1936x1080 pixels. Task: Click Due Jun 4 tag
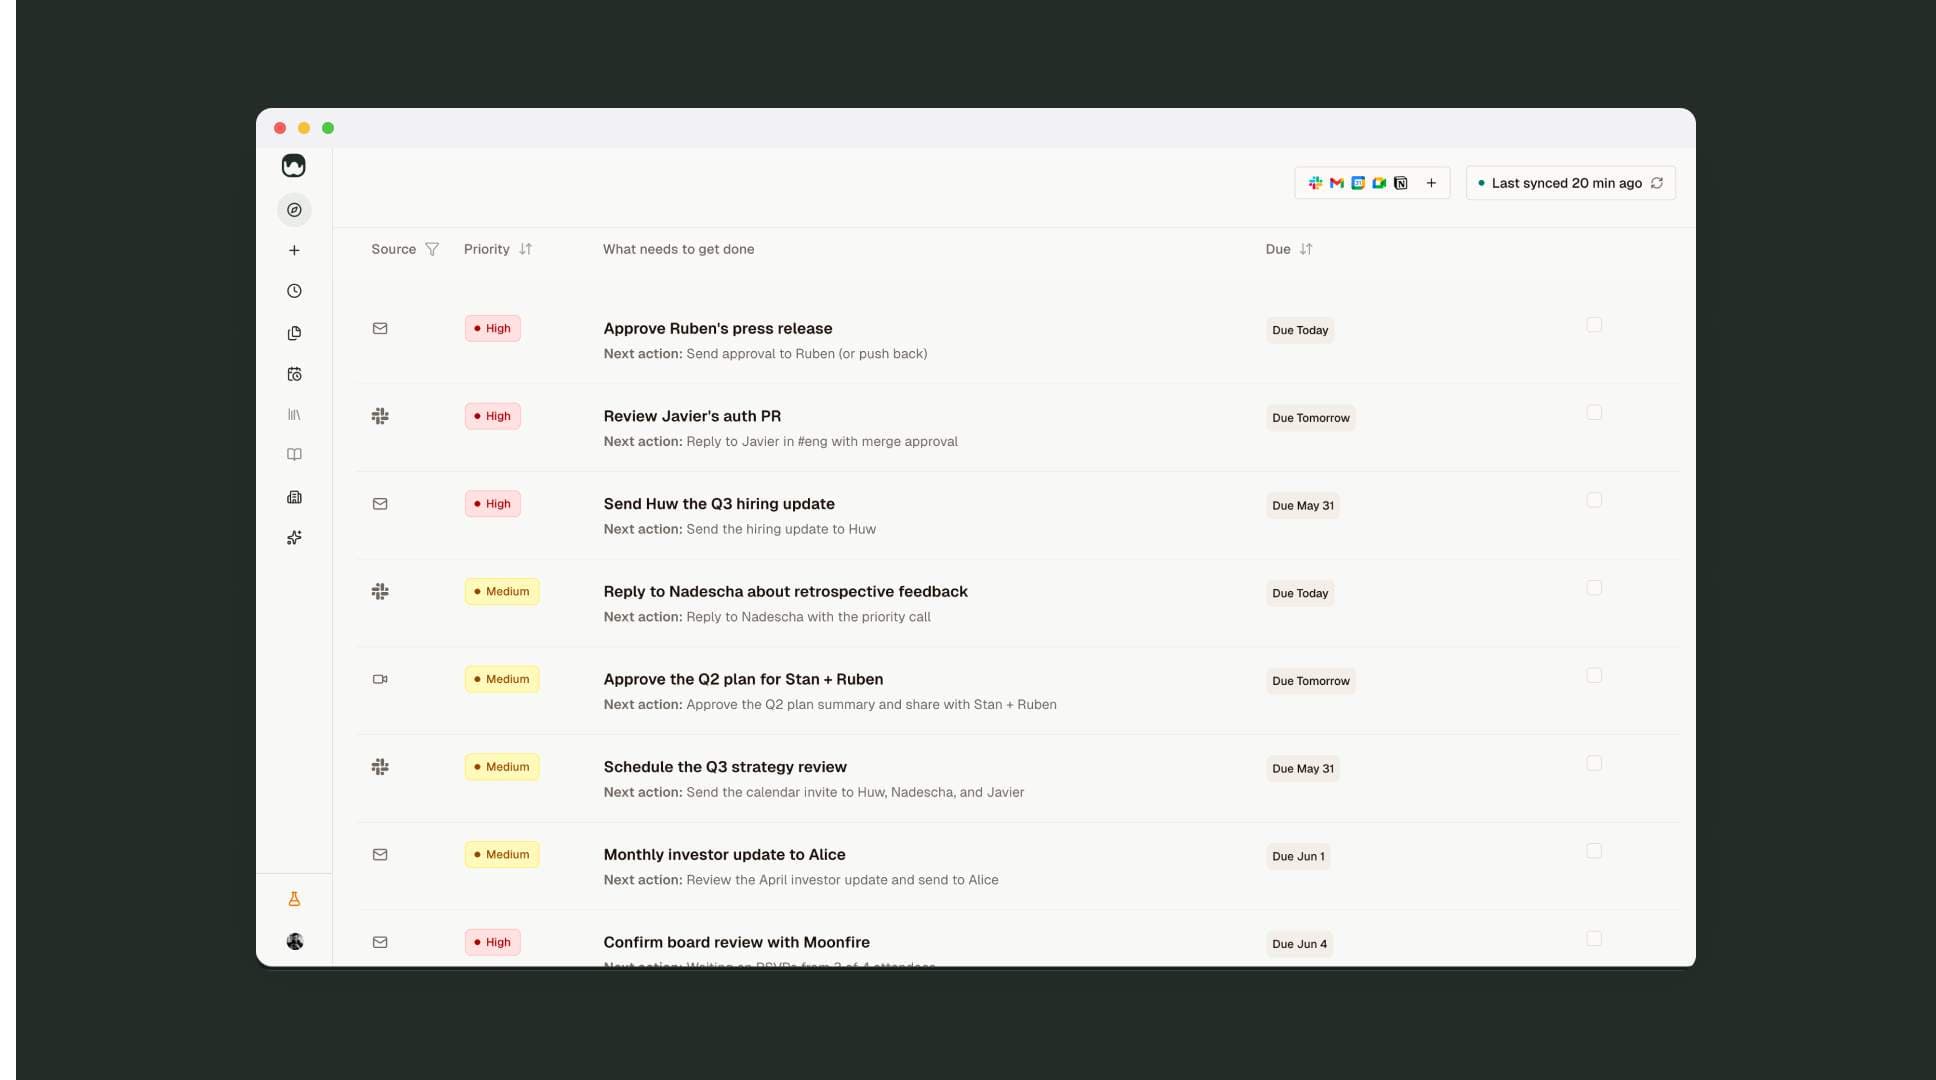tap(1299, 944)
